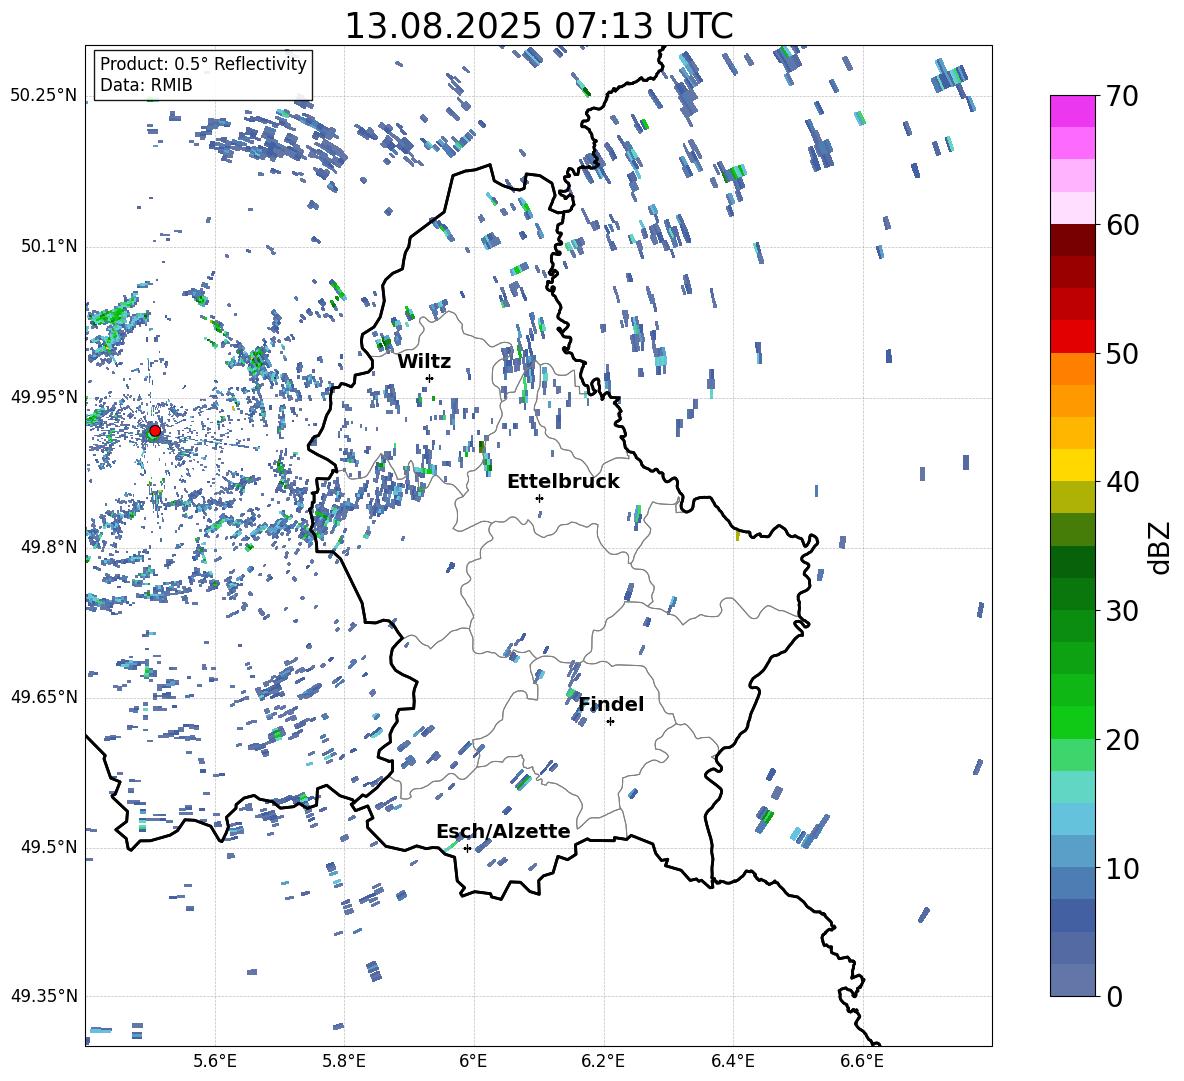Image resolution: width=1184 pixels, height=1081 pixels.
Task: Click the Findel station label
Action: pos(611,704)
